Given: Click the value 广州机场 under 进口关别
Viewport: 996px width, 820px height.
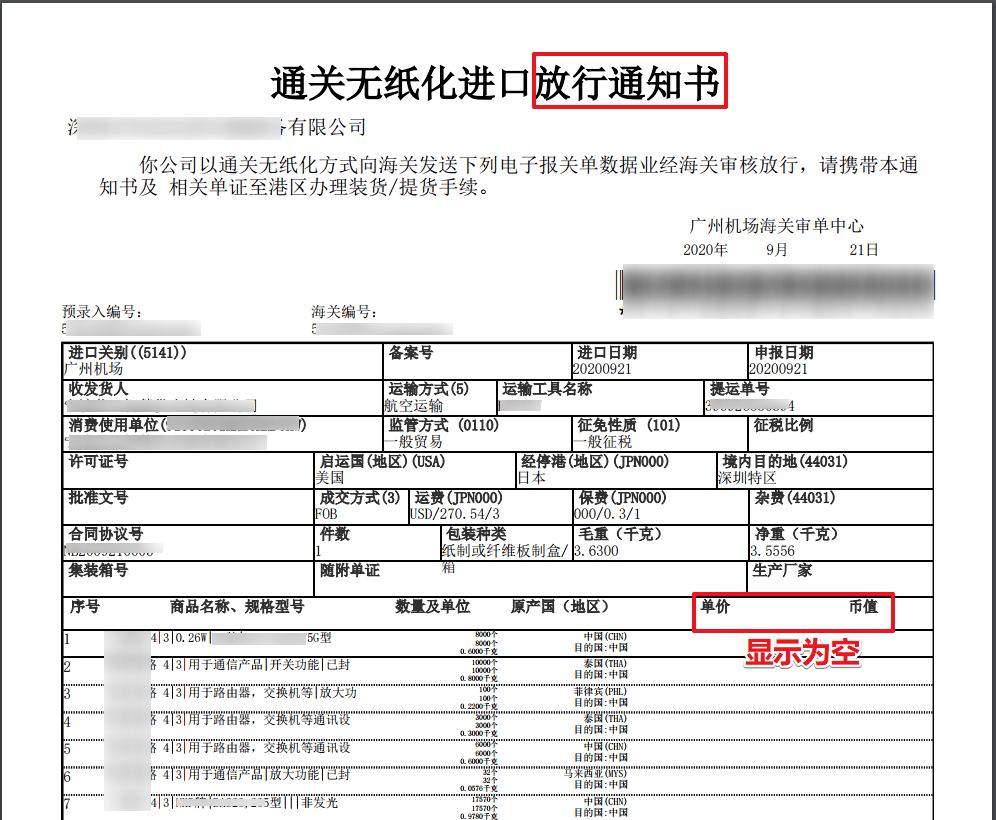Looking at the screenshot, I should [x=93, y=369].
